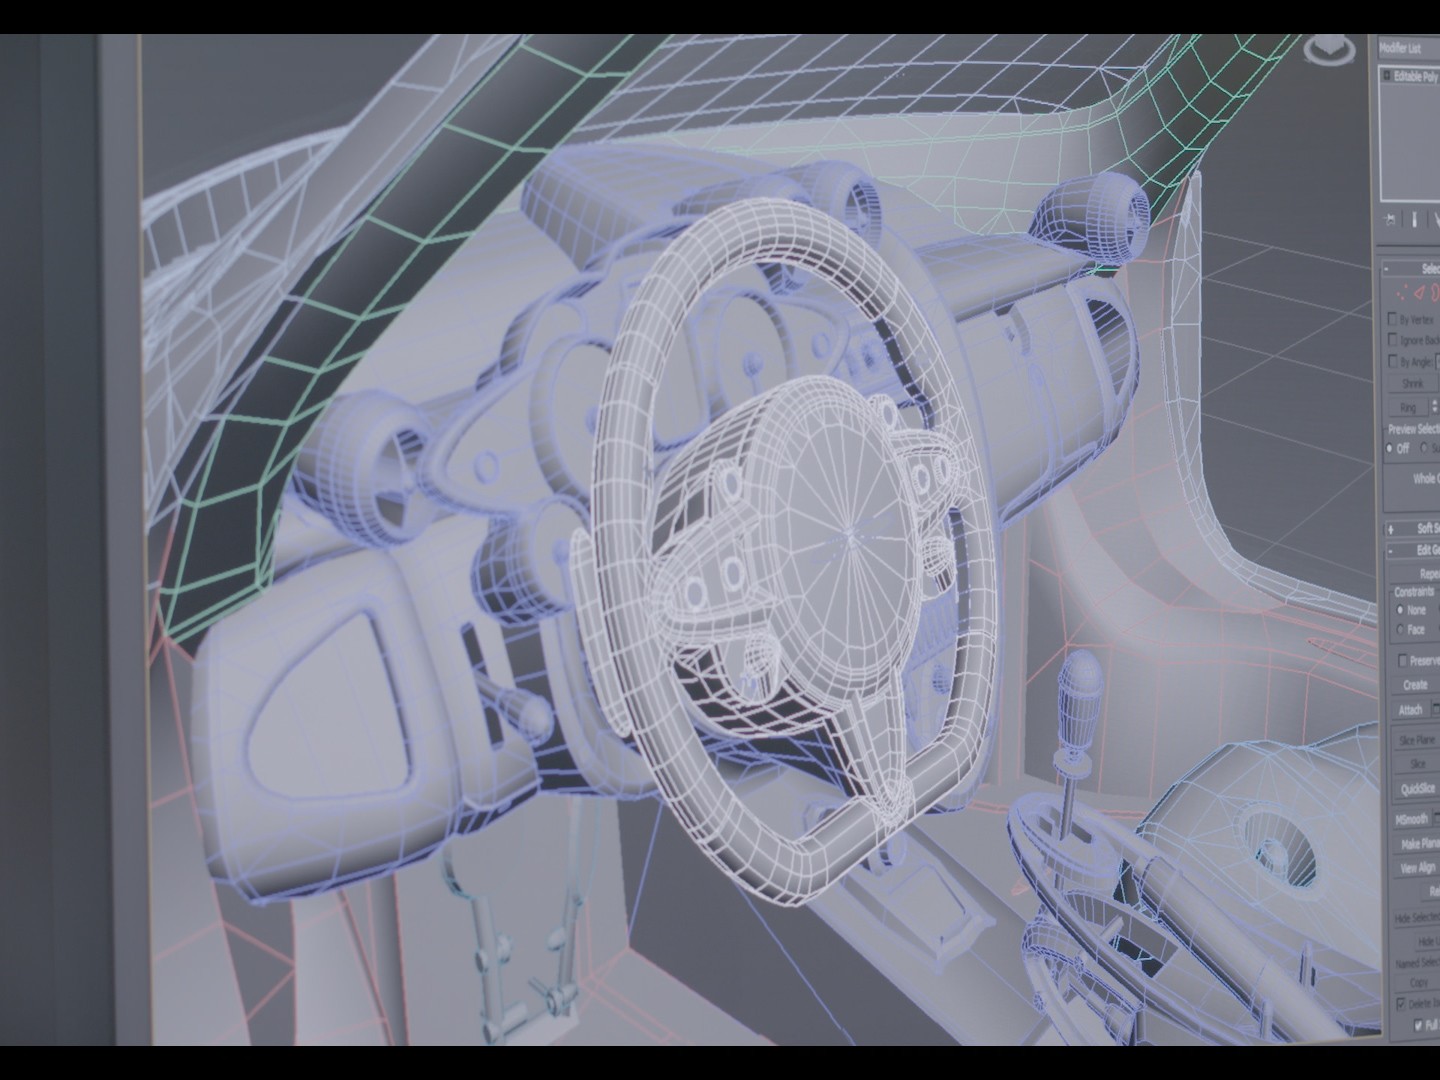Image resolution: width=1440 pixels, height=1080 pixels.
Task: Click the QuickSlice button
Action: click(1416, 789)
